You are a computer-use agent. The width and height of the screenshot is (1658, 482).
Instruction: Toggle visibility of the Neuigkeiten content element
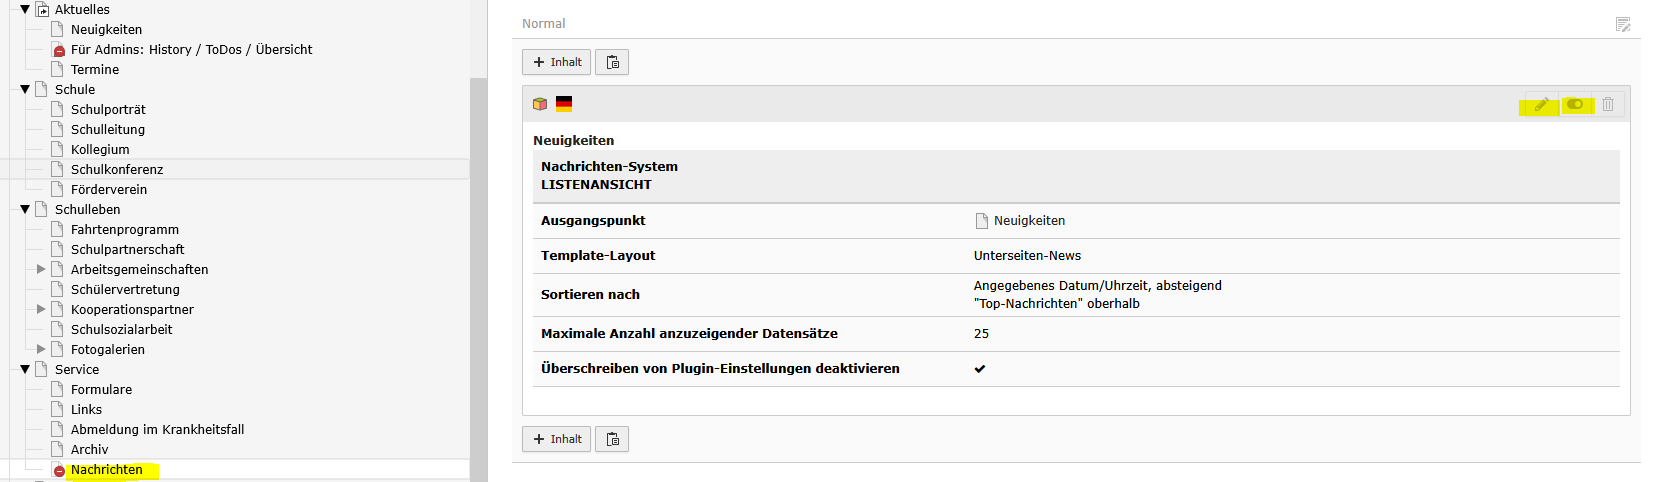(1575, 104)
